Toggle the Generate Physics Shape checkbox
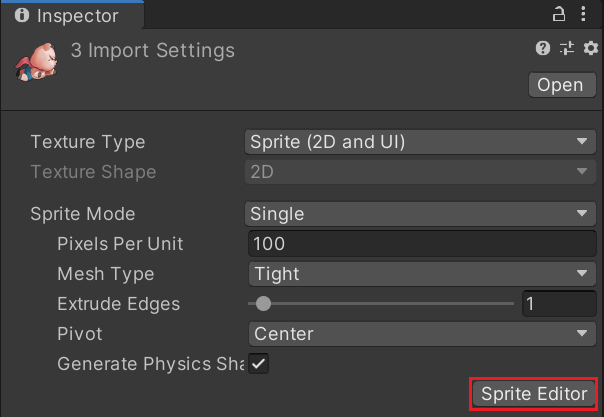The width and height of the screenshot is (604, 417). pyautogui.click(x=259, y=364)
